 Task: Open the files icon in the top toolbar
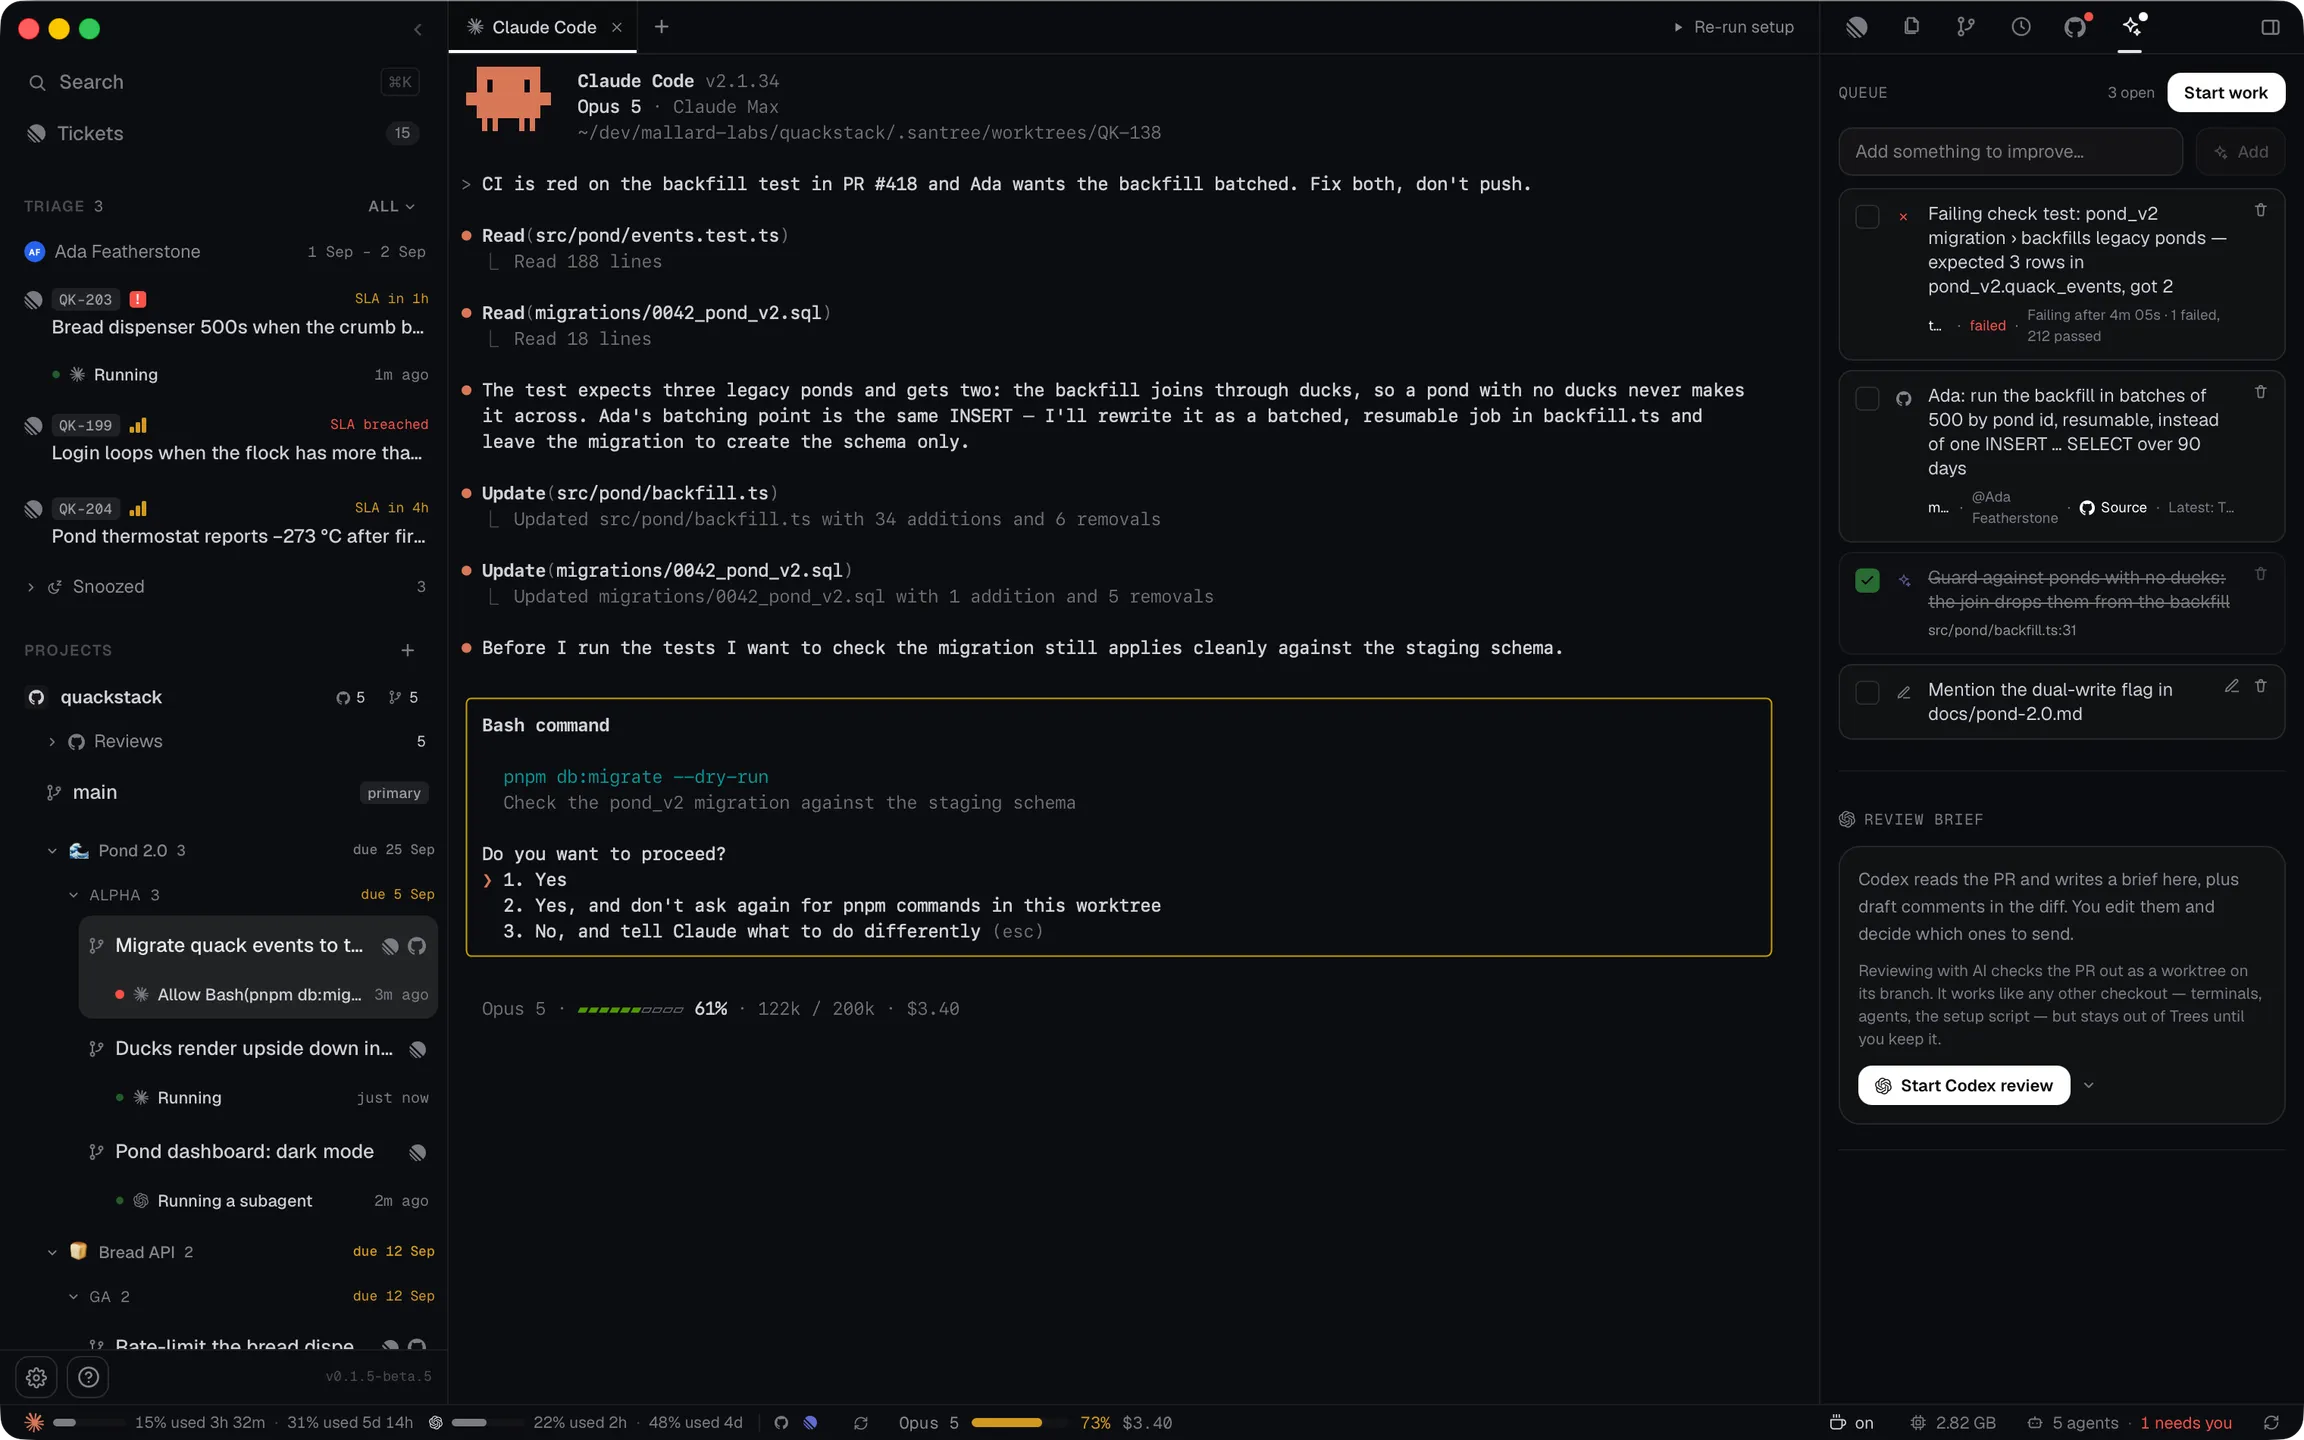click(x=1911, y=27)
